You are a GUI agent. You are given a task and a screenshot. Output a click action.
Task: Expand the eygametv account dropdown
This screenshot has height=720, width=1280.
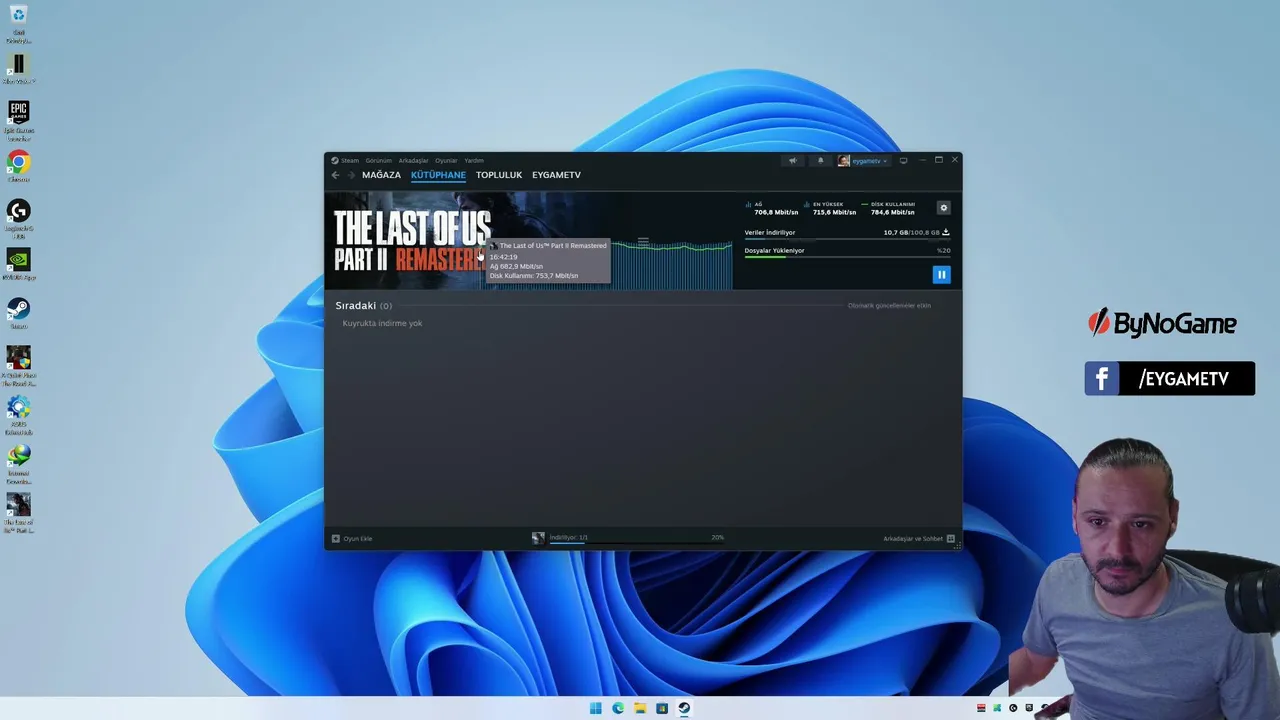pos(863,160)
